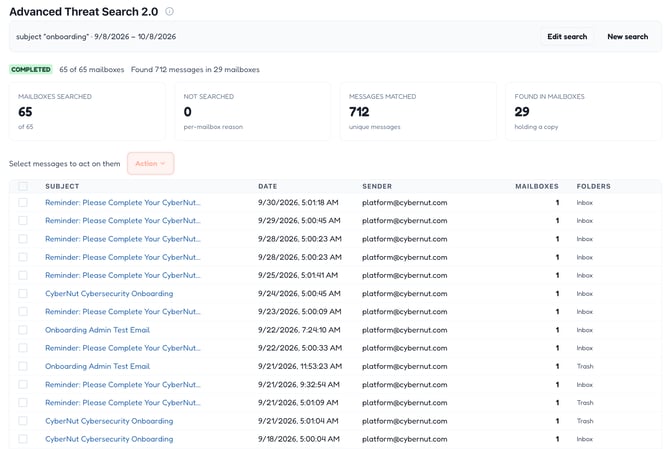Open the Action dropdown menu
The width and height of the screenshot is (670, 449).
click(150, 164)
